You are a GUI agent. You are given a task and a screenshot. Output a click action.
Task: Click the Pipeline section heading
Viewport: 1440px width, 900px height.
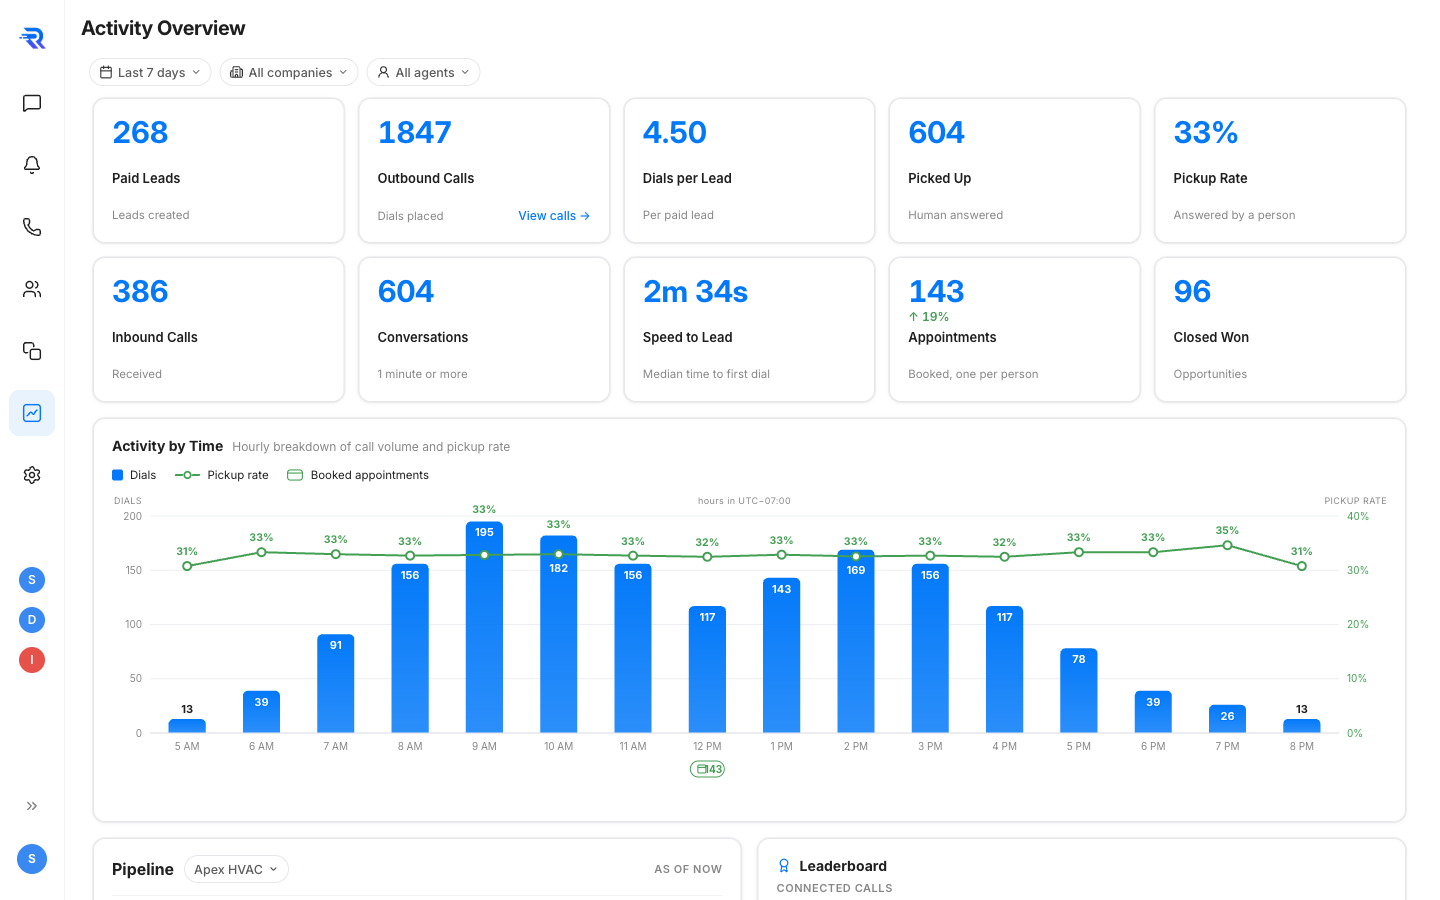pos(143,869)
